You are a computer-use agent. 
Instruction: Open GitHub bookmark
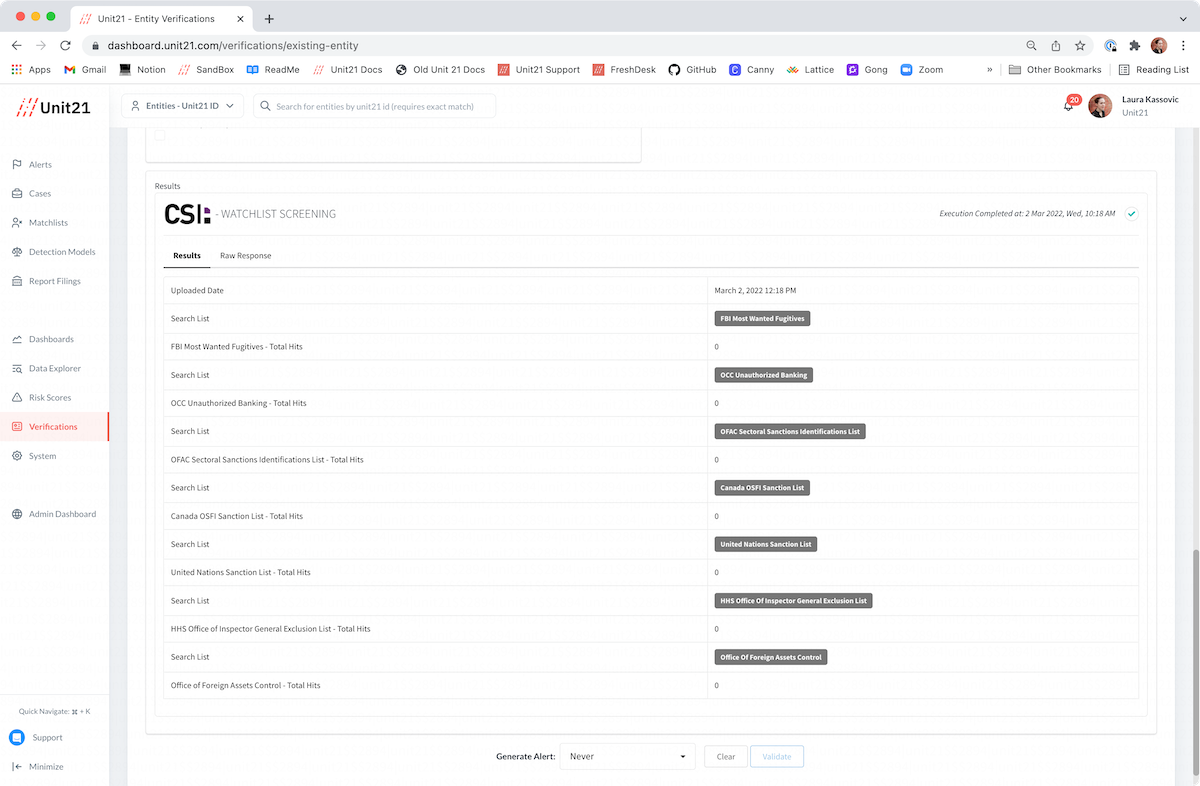(x=692, y=70)
